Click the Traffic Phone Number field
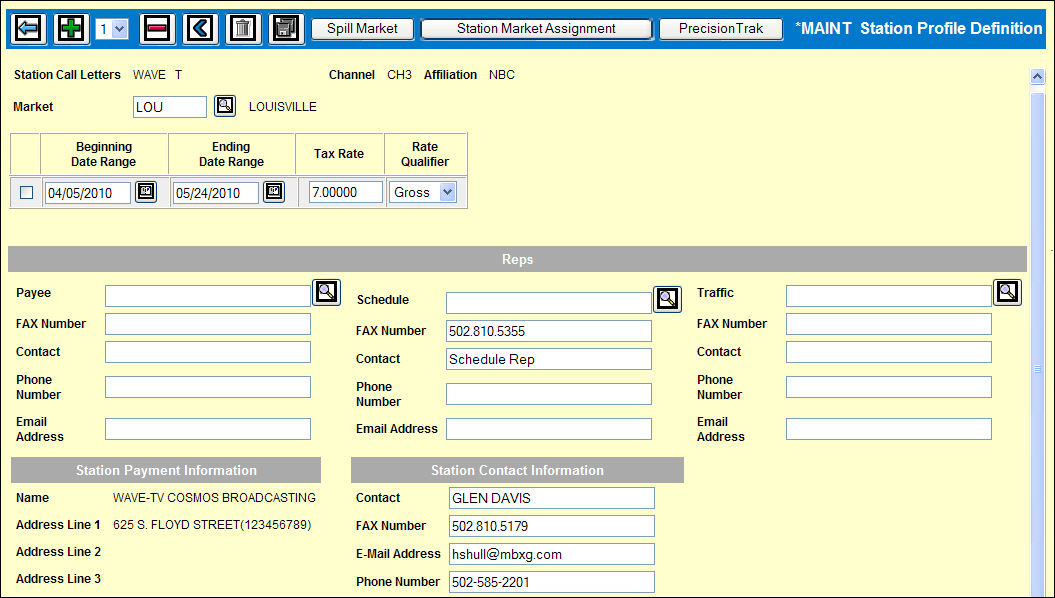The width and height of the screenshot is (1055, 598). point(889,387)
